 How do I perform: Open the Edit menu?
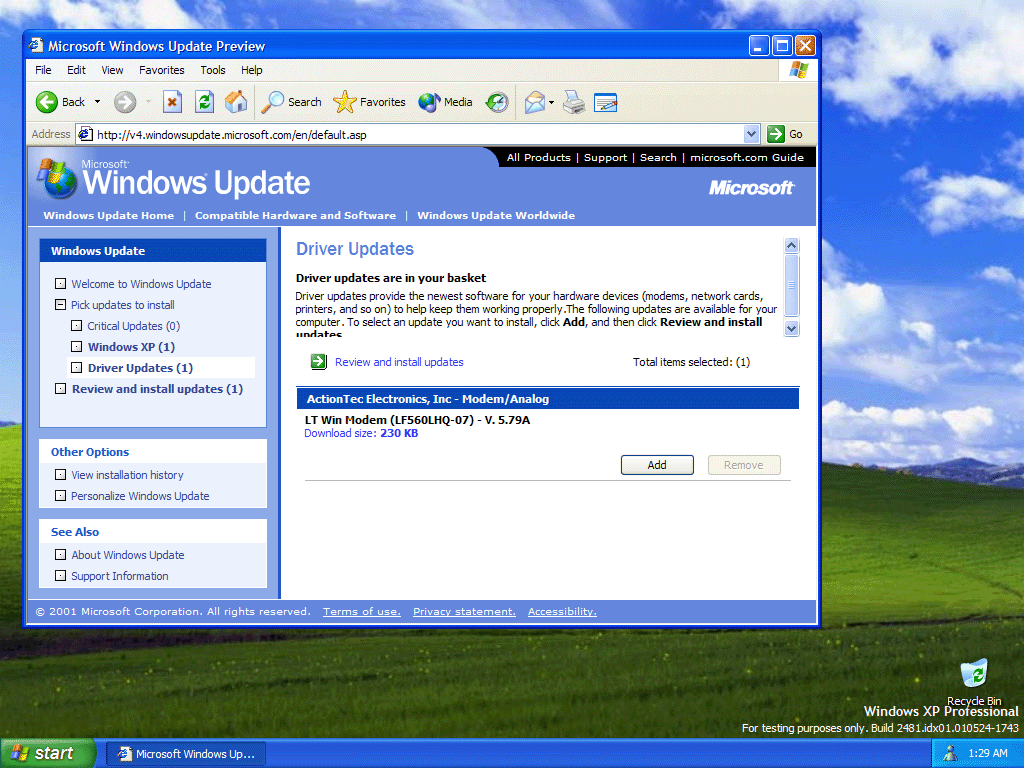coord(76,70)
